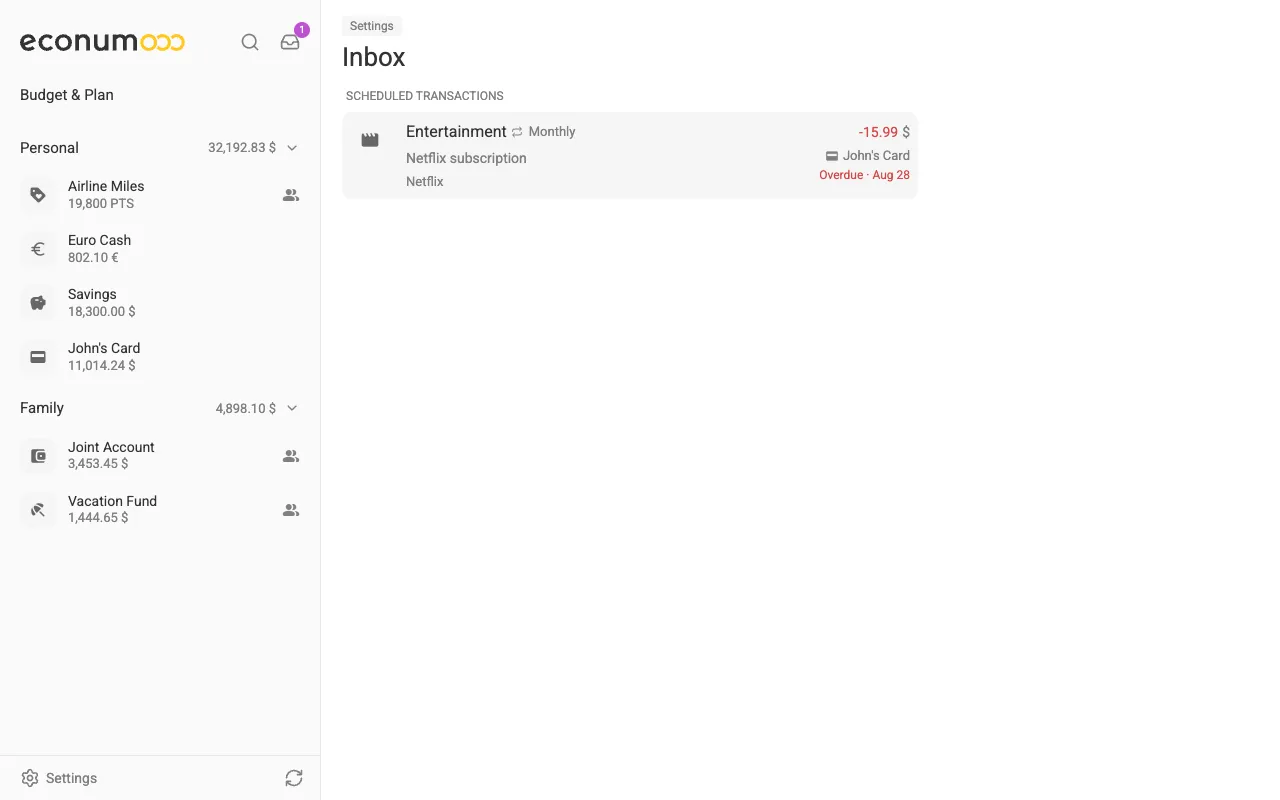Click the Entertainment clapperboard icon

(370, 140)
